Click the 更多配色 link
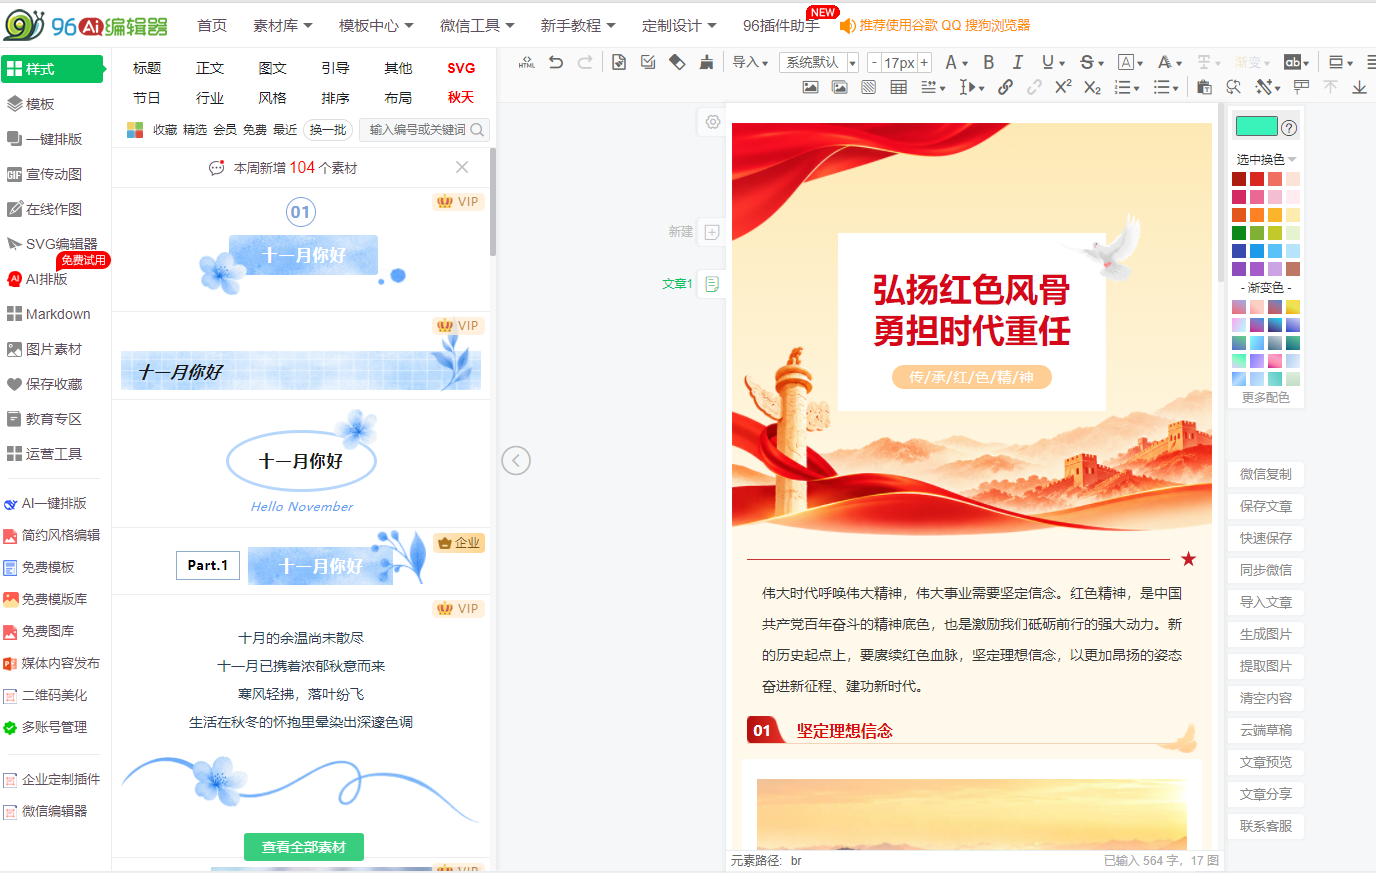Image resolution: width=1376 pixels, height=873 pixels. click(x=1266, y=397)
